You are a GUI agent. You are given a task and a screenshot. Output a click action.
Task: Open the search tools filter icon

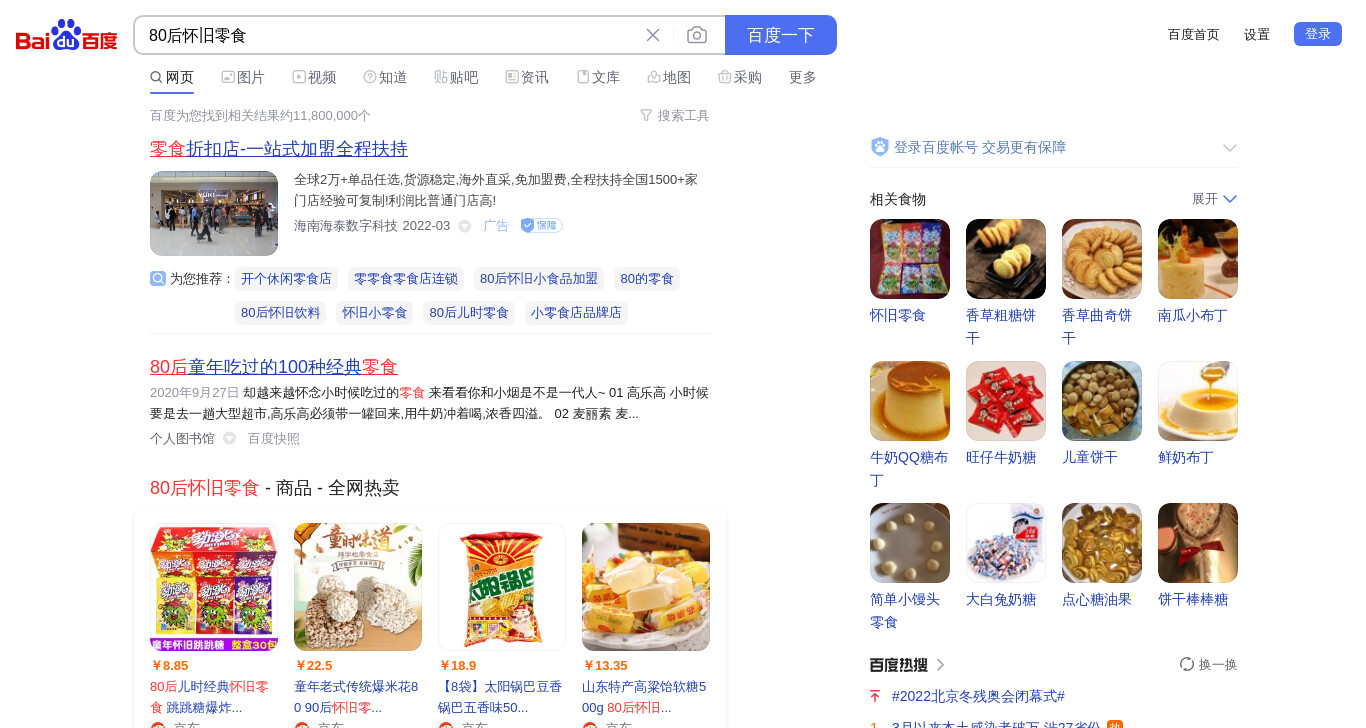(x=646, y=115)
